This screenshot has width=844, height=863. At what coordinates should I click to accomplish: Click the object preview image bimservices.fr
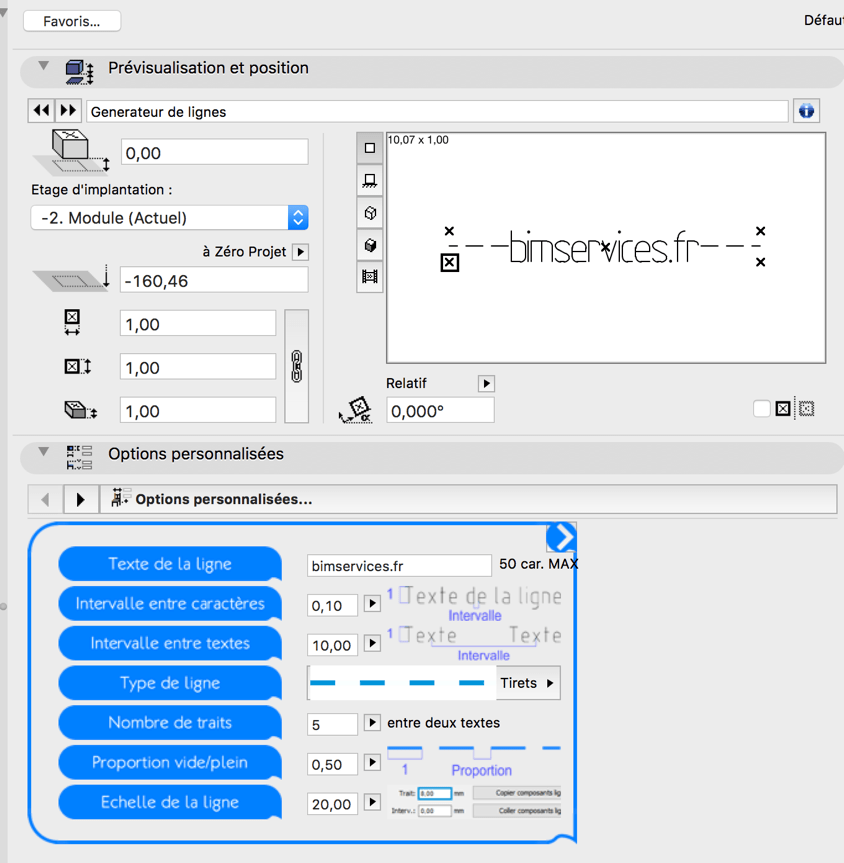click(x=606, y=248)
